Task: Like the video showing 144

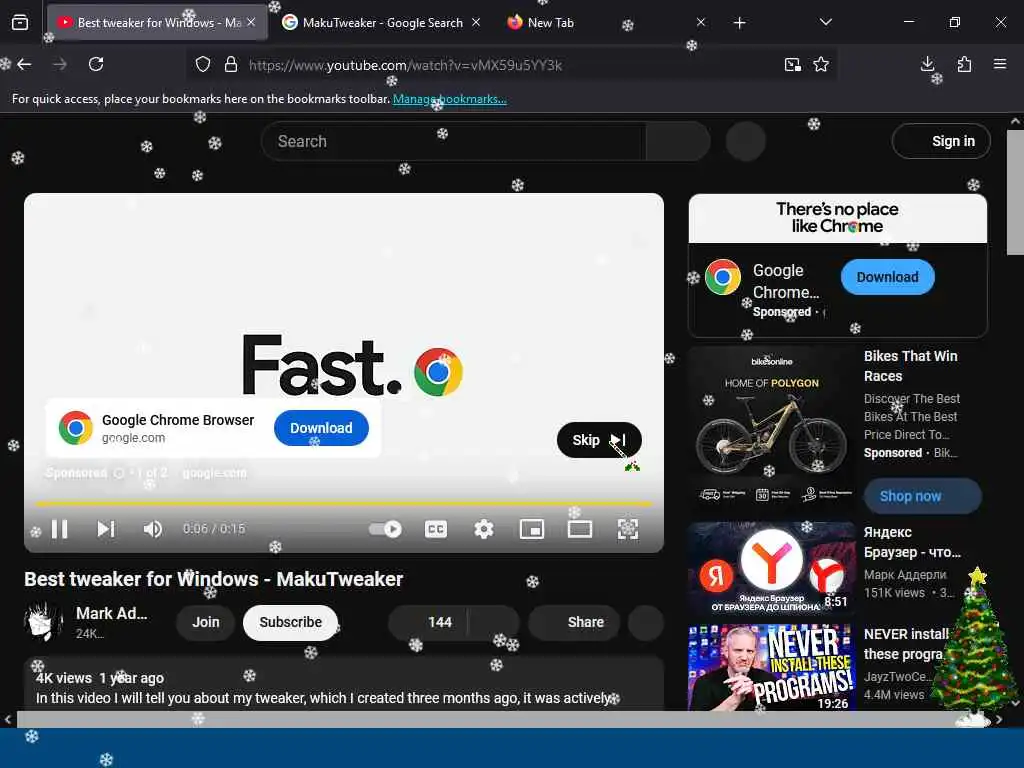Action: (x=428, y=622)
